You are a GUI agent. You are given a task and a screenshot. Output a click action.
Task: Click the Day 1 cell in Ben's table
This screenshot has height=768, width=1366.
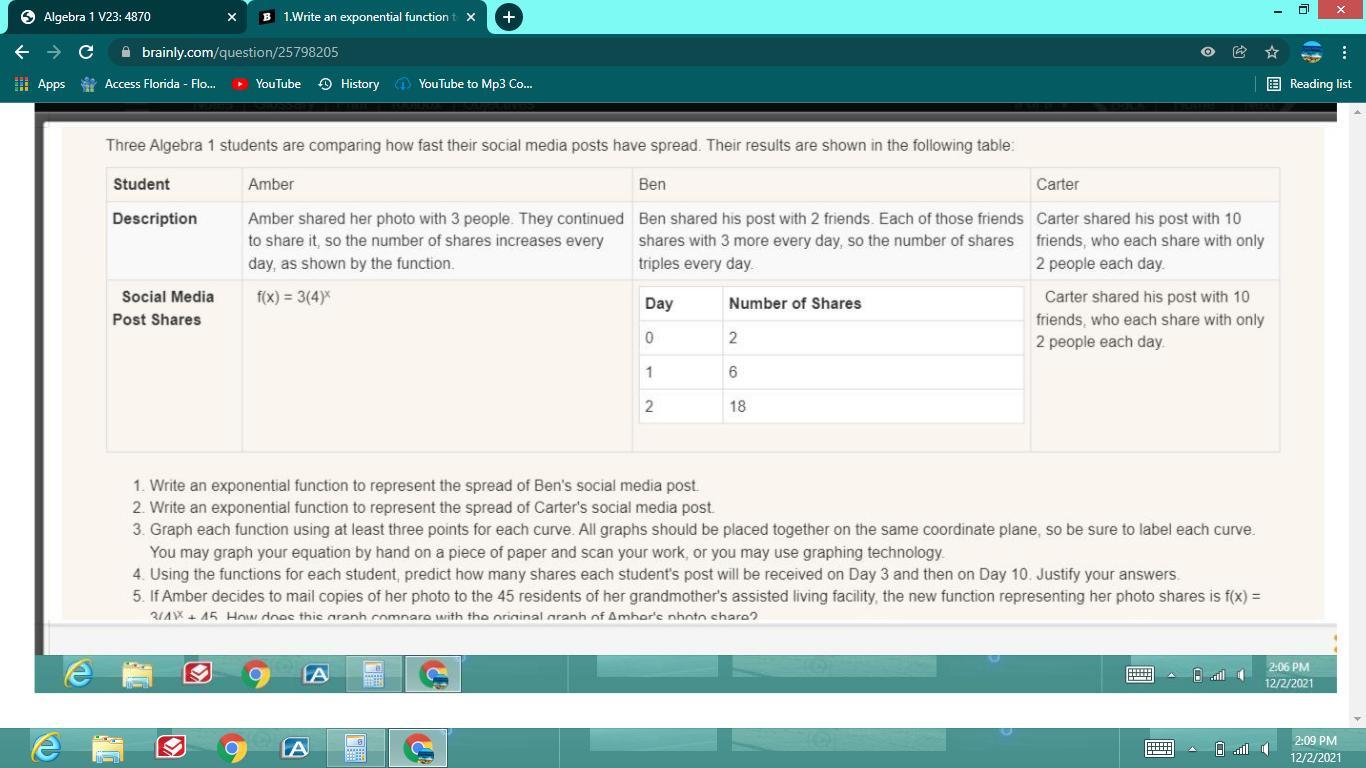tap(681, 372)
